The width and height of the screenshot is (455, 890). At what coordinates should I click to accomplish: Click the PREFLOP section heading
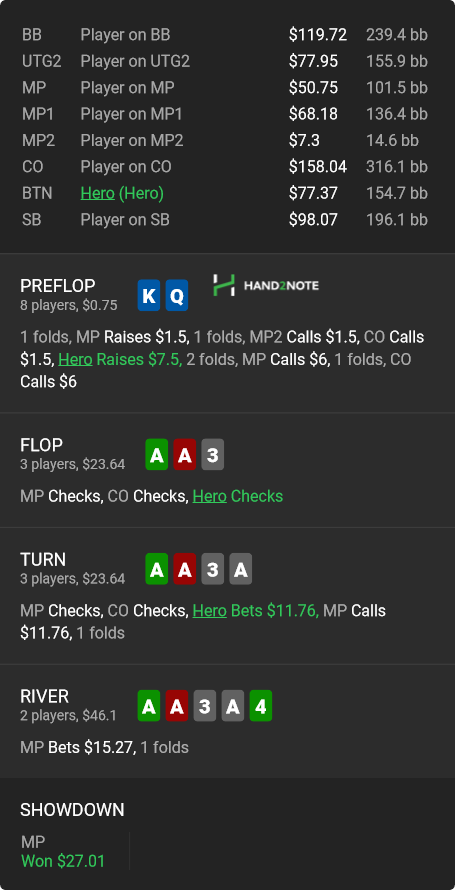click(58, 286)
